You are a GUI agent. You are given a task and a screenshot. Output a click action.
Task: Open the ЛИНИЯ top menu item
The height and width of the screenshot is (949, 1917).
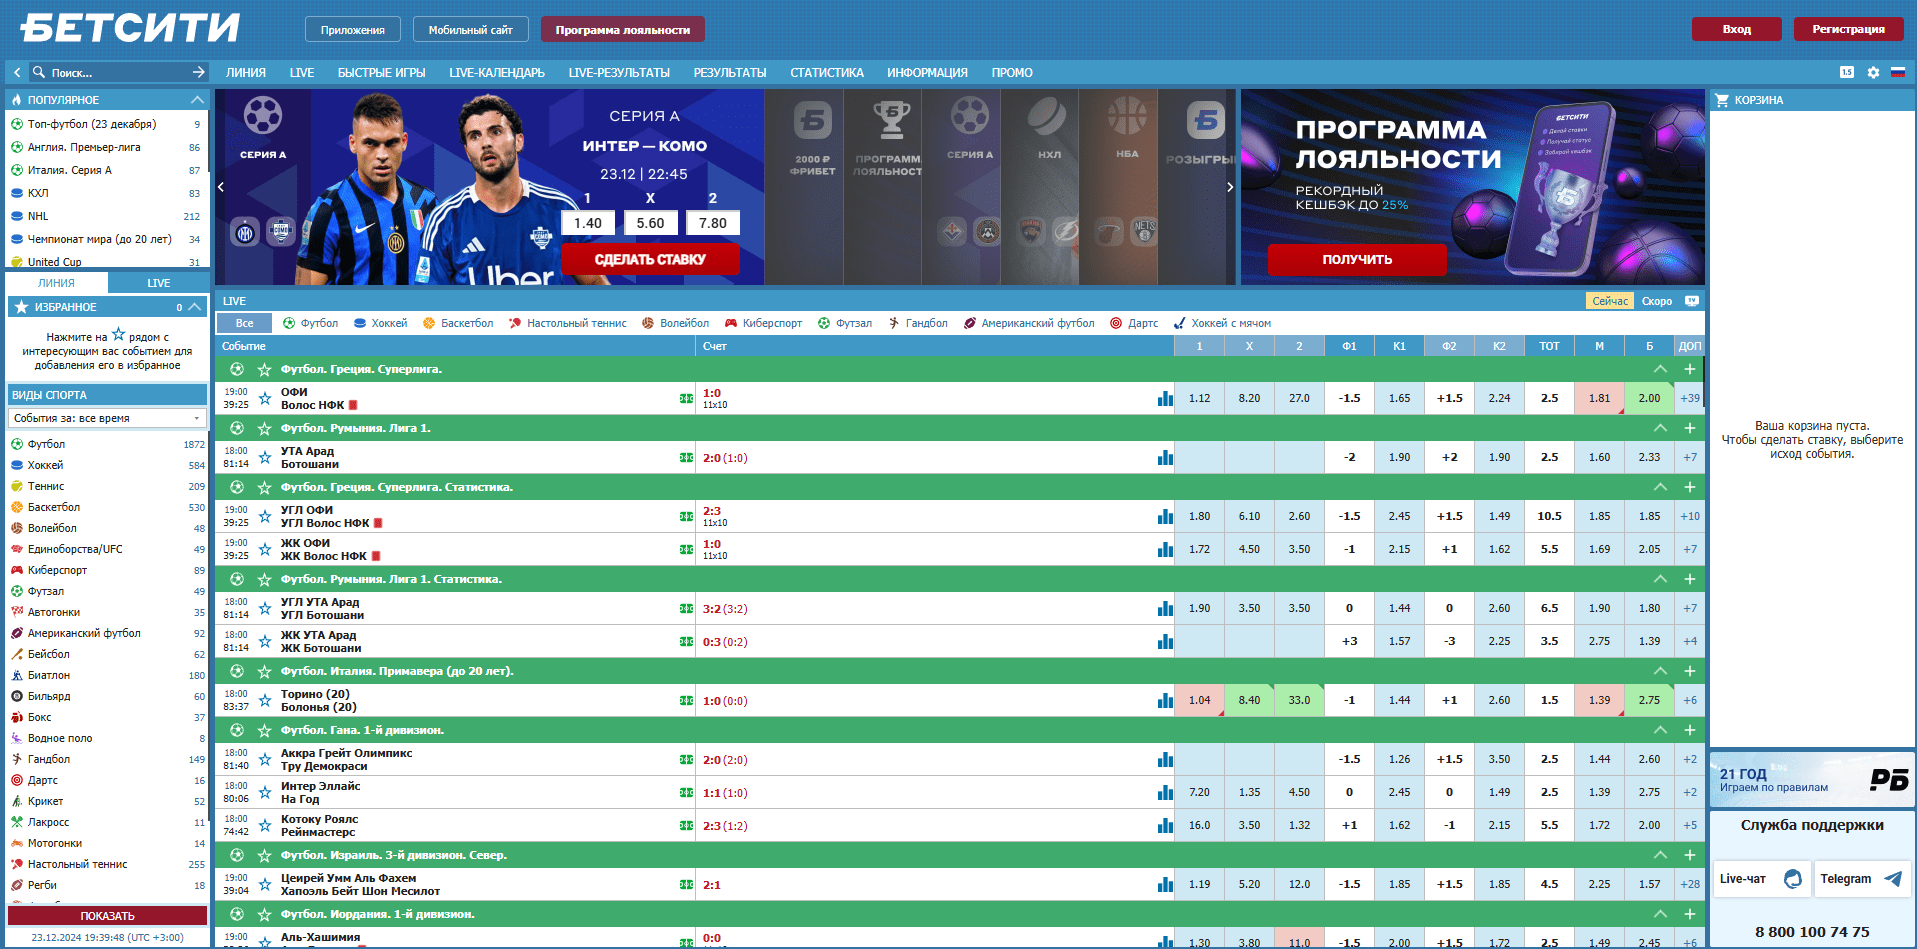coord(246,72)
